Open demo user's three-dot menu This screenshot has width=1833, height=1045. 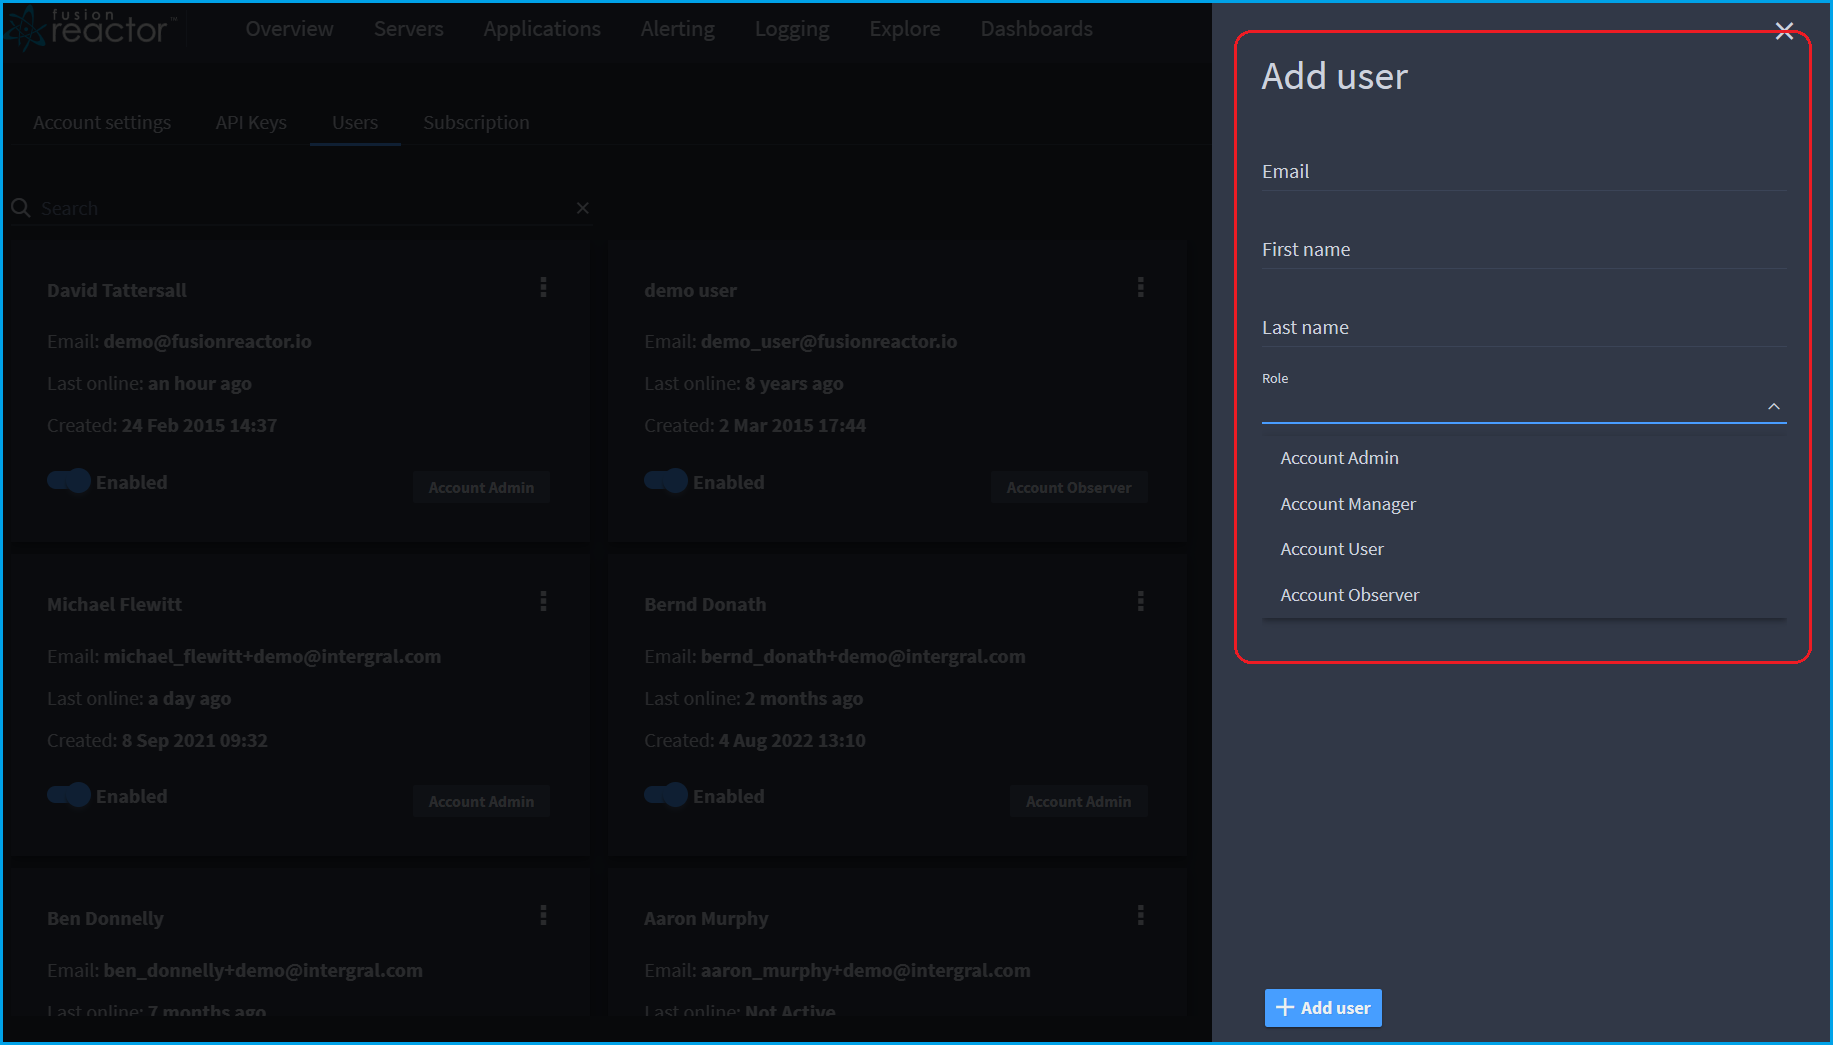click(x=1140, y=288)
